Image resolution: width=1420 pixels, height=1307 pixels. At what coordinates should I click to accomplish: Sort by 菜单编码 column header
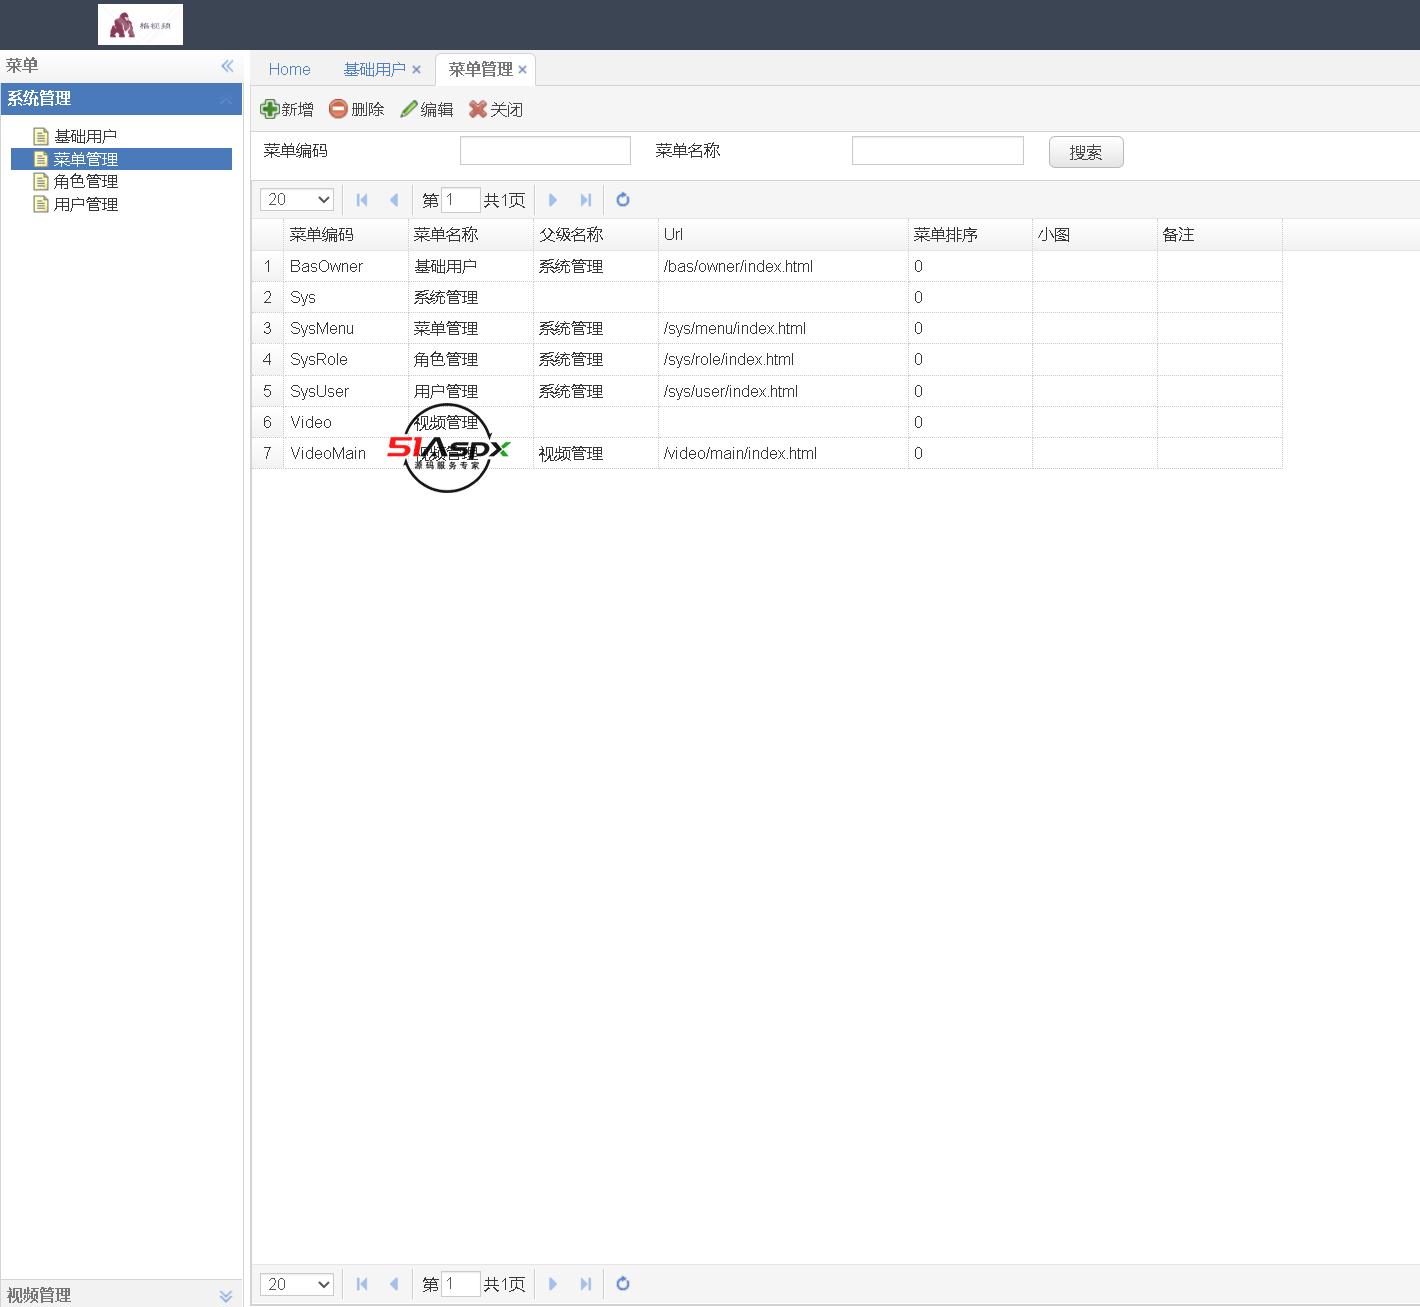click(346, 235)
